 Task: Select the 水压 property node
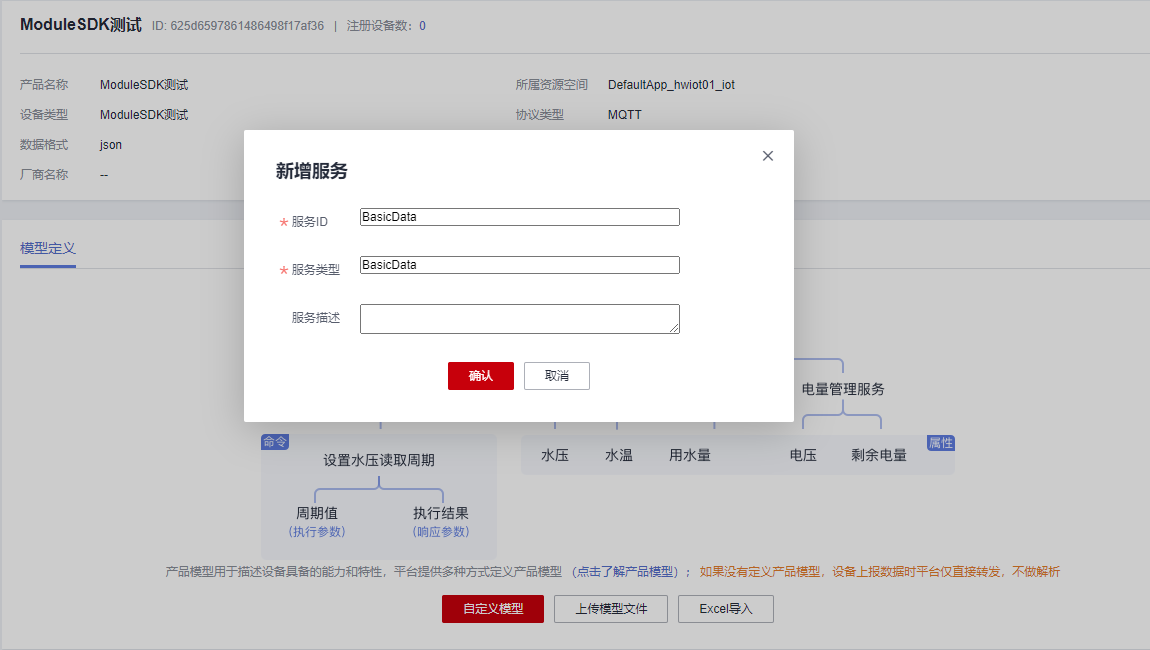556,454
